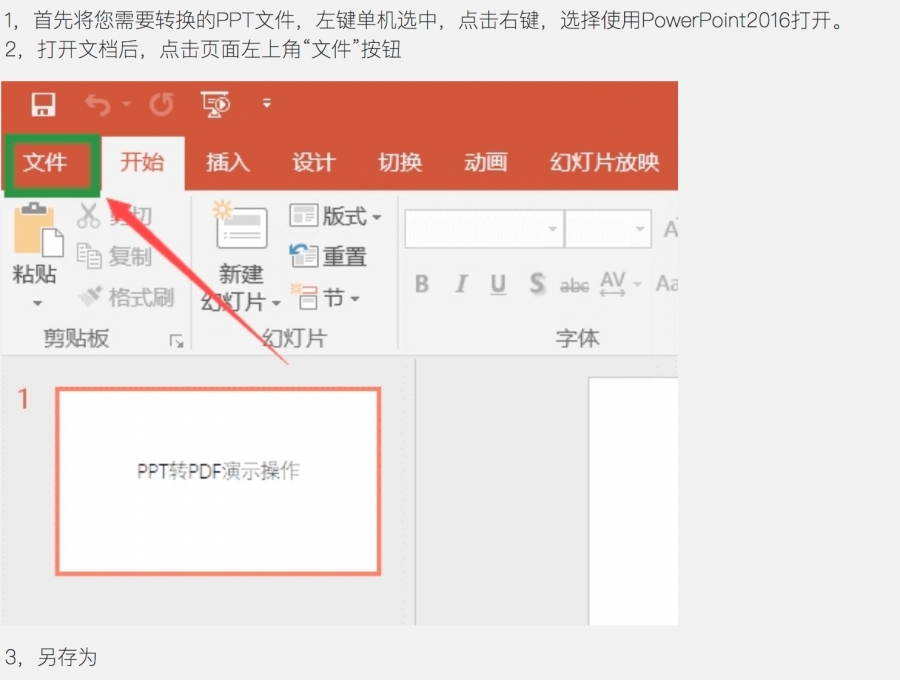Start slideshow from beginning icon
The height and width of the screenshot is (680, 900).
coord(215,105)
